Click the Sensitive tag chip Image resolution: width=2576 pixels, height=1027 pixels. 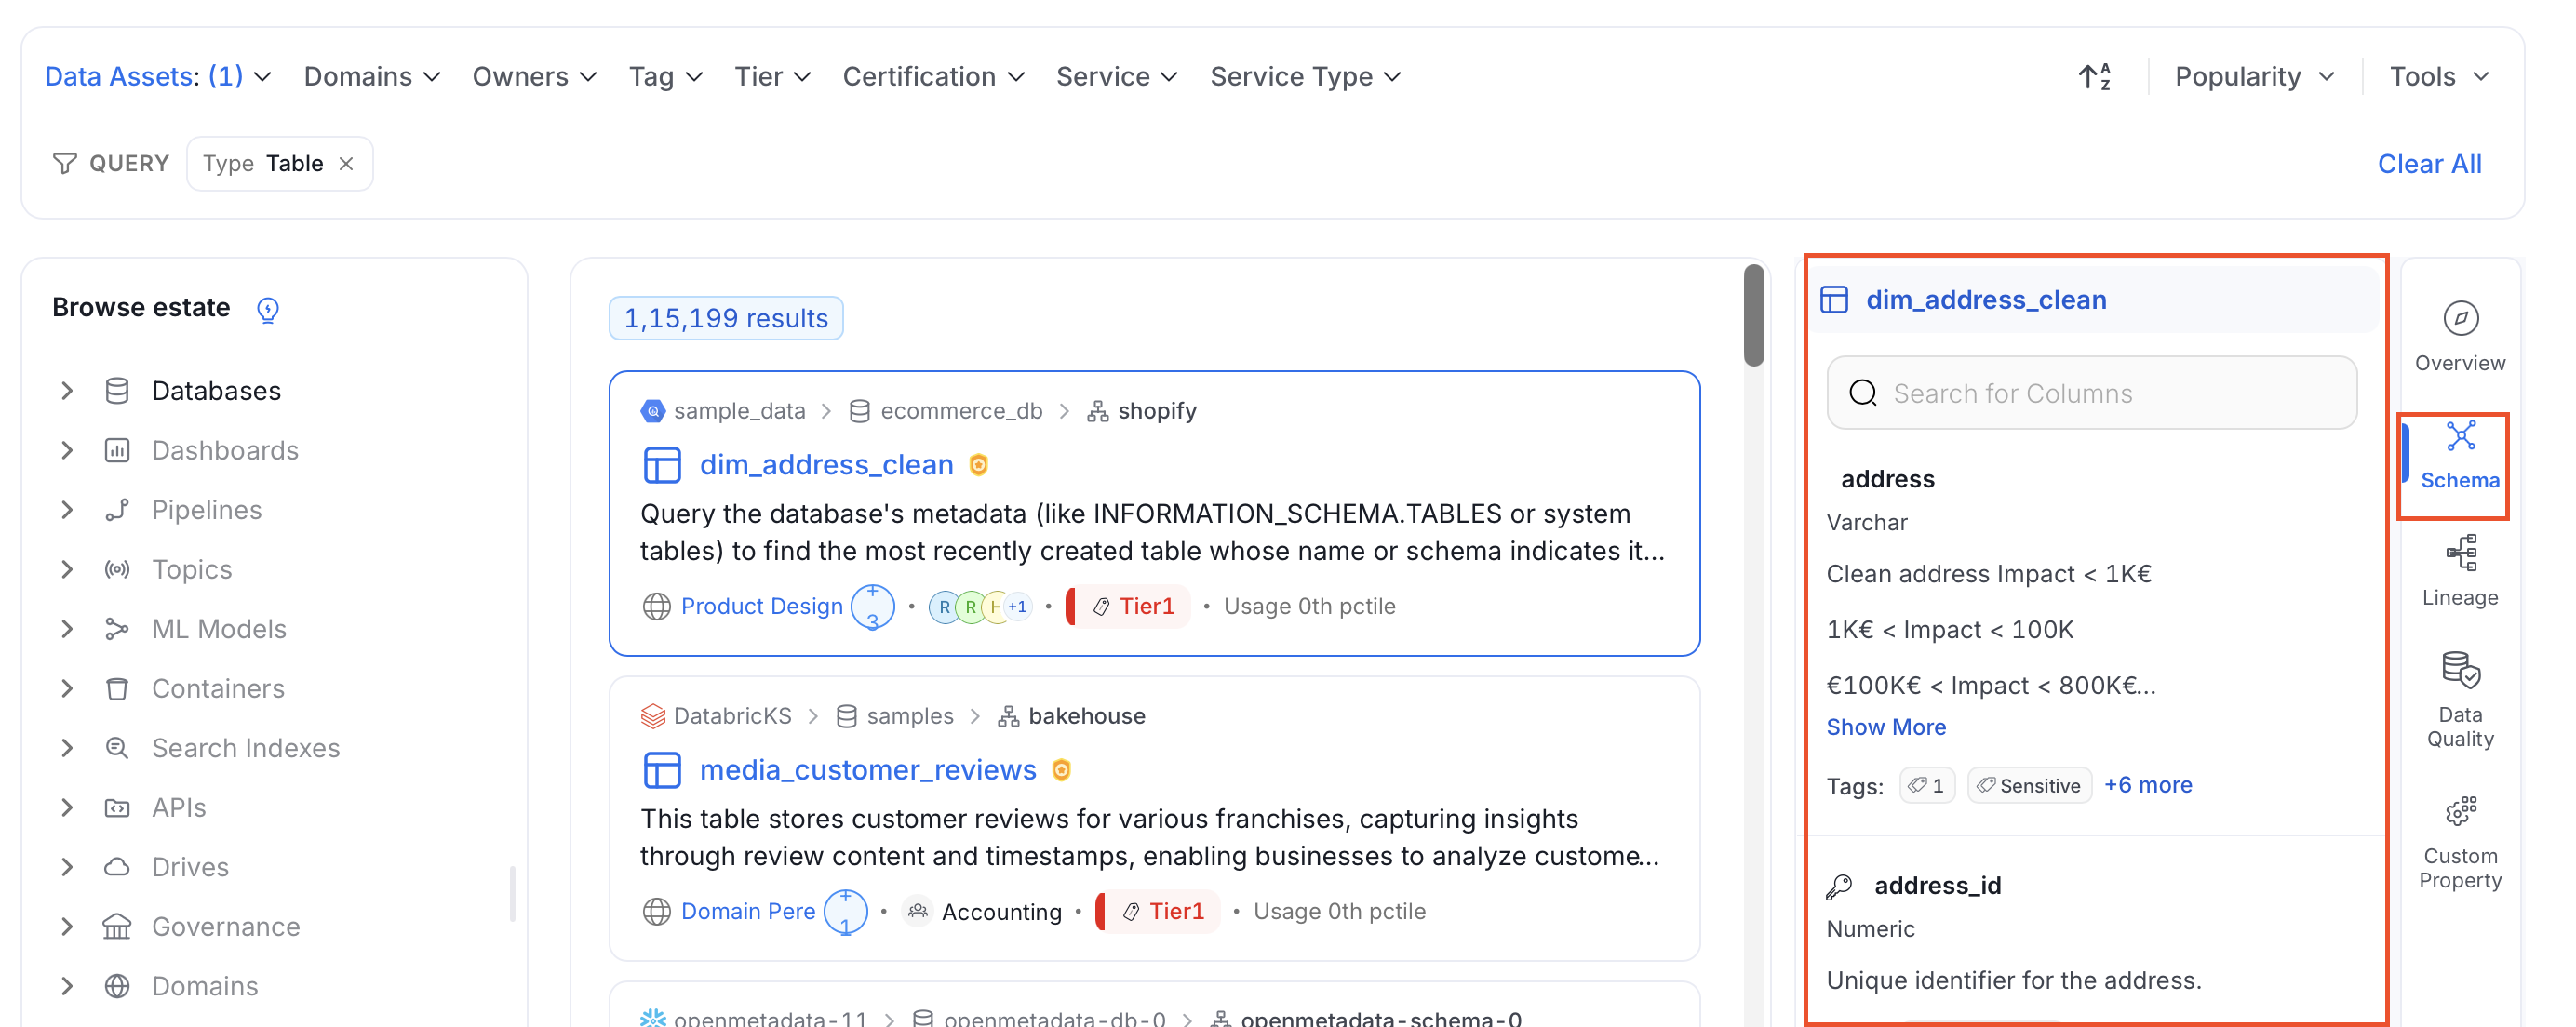2028,785
